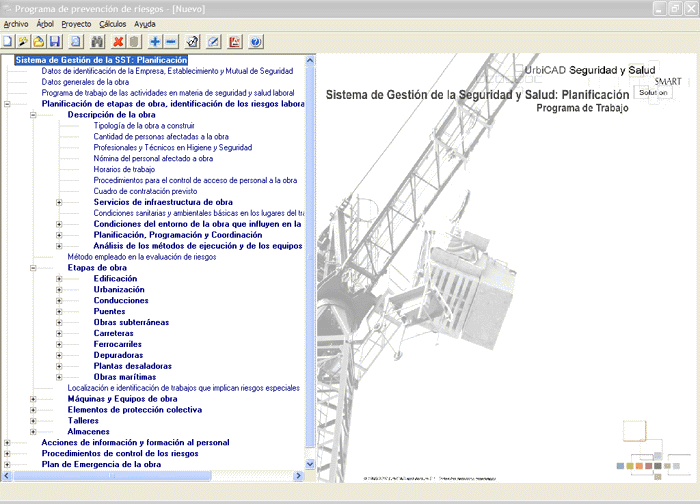The height and width of the screenshot is (504, 700).
Task: Expand Análisis de los métodos de ejecución
Action: coord(59,246)
